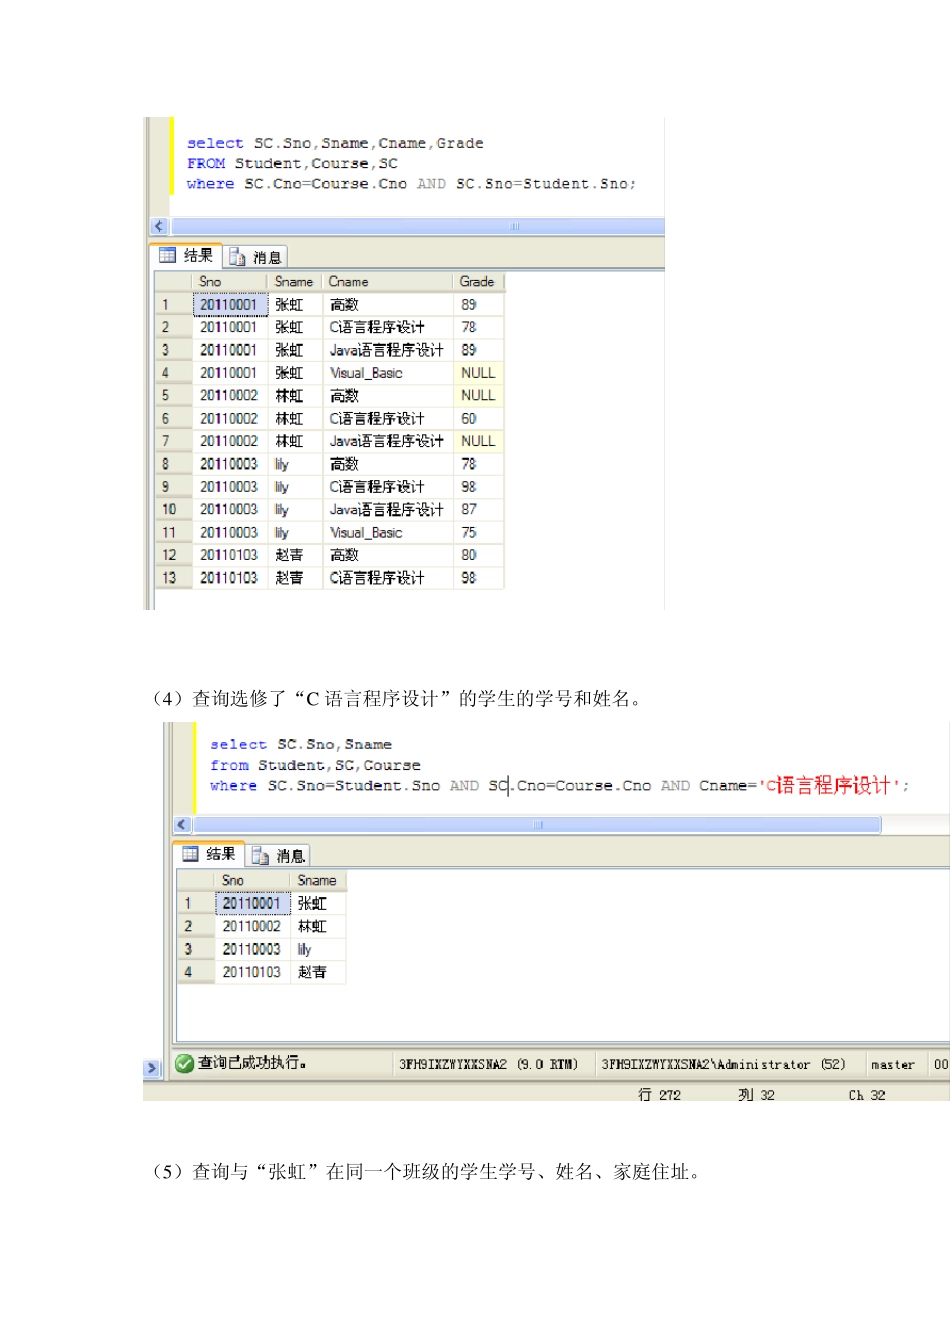The height and width of the screenshot is (1344, 950).
Task: Select the Java语言程序设计 cell in row 10
Action: (x=387, y=510)
